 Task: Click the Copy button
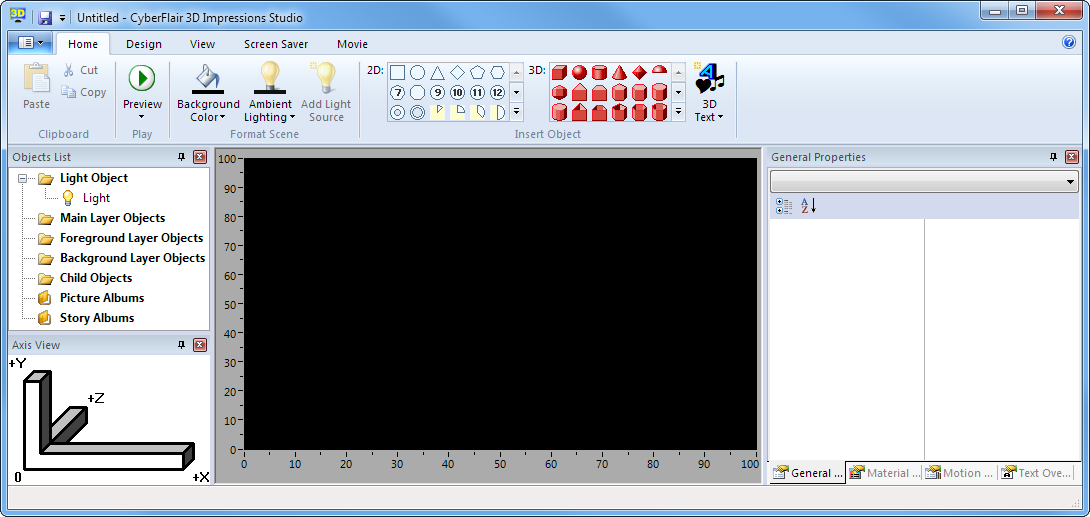tap(83, 92)
